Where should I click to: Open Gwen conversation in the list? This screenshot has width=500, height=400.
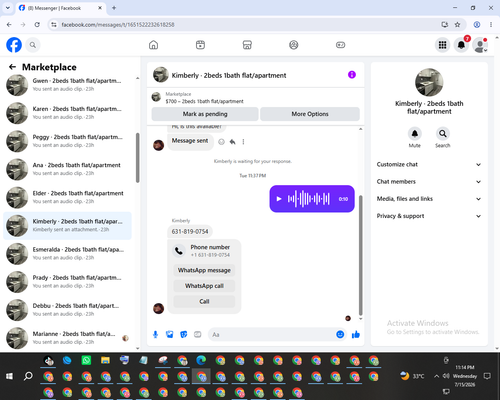click(x=67, y=85)
